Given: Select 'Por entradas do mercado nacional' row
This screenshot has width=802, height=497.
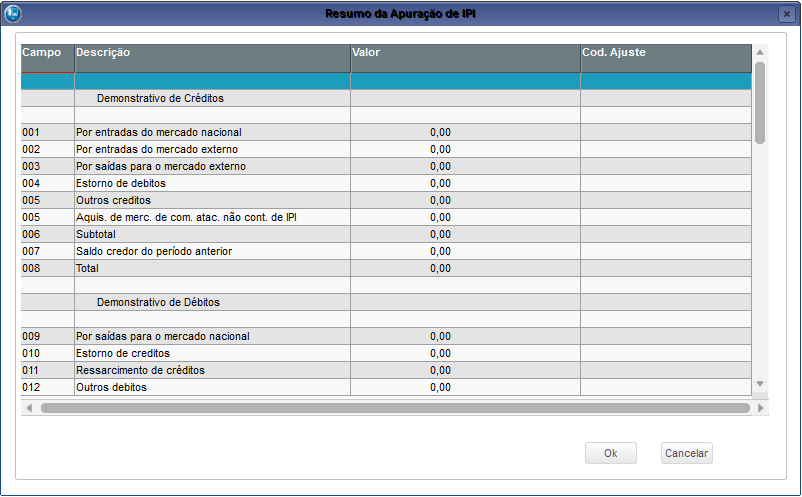Looking at the screenshot, I should pos(386,132).
